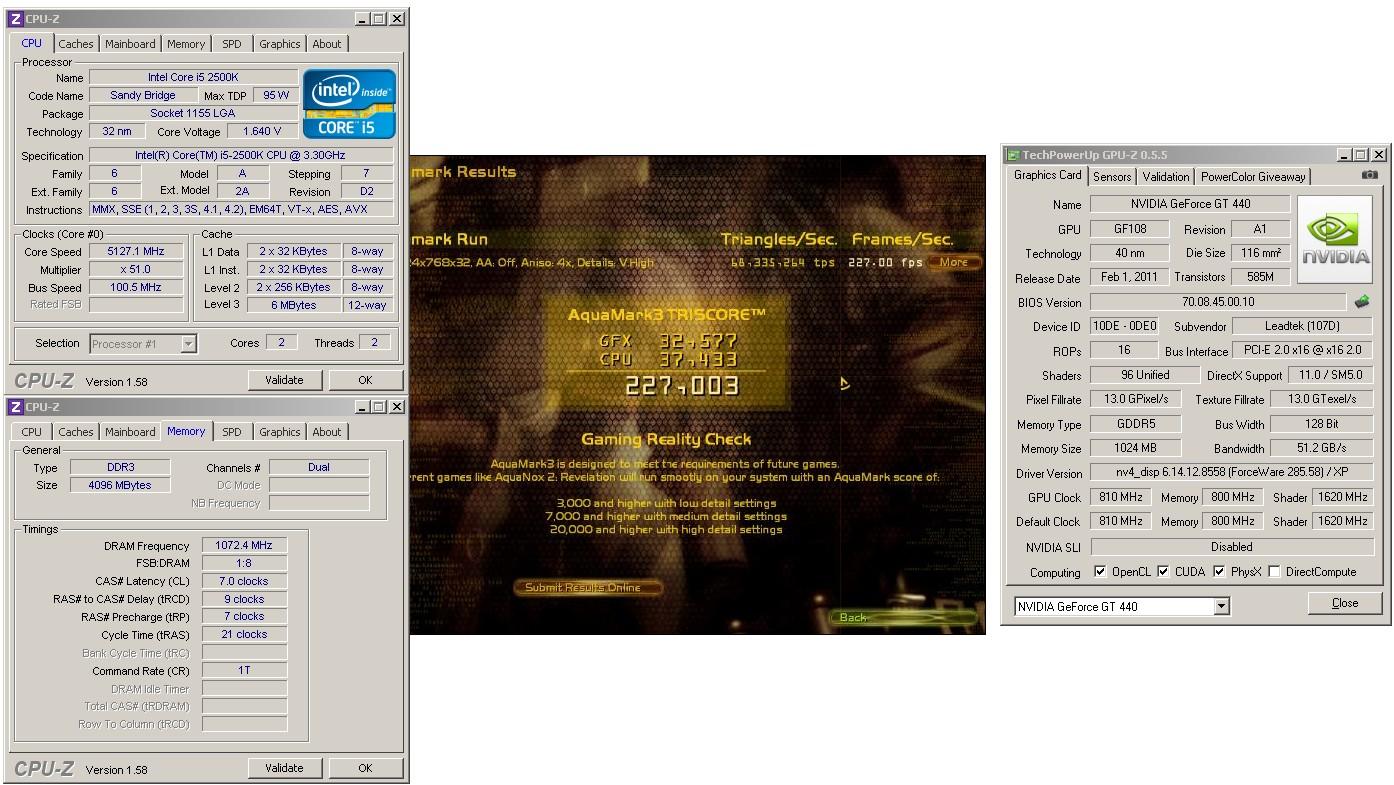This screenshot has height=785, width=1394.
Task: Open Graphics tab in top CPU-Z window
Action: (279, 44)
